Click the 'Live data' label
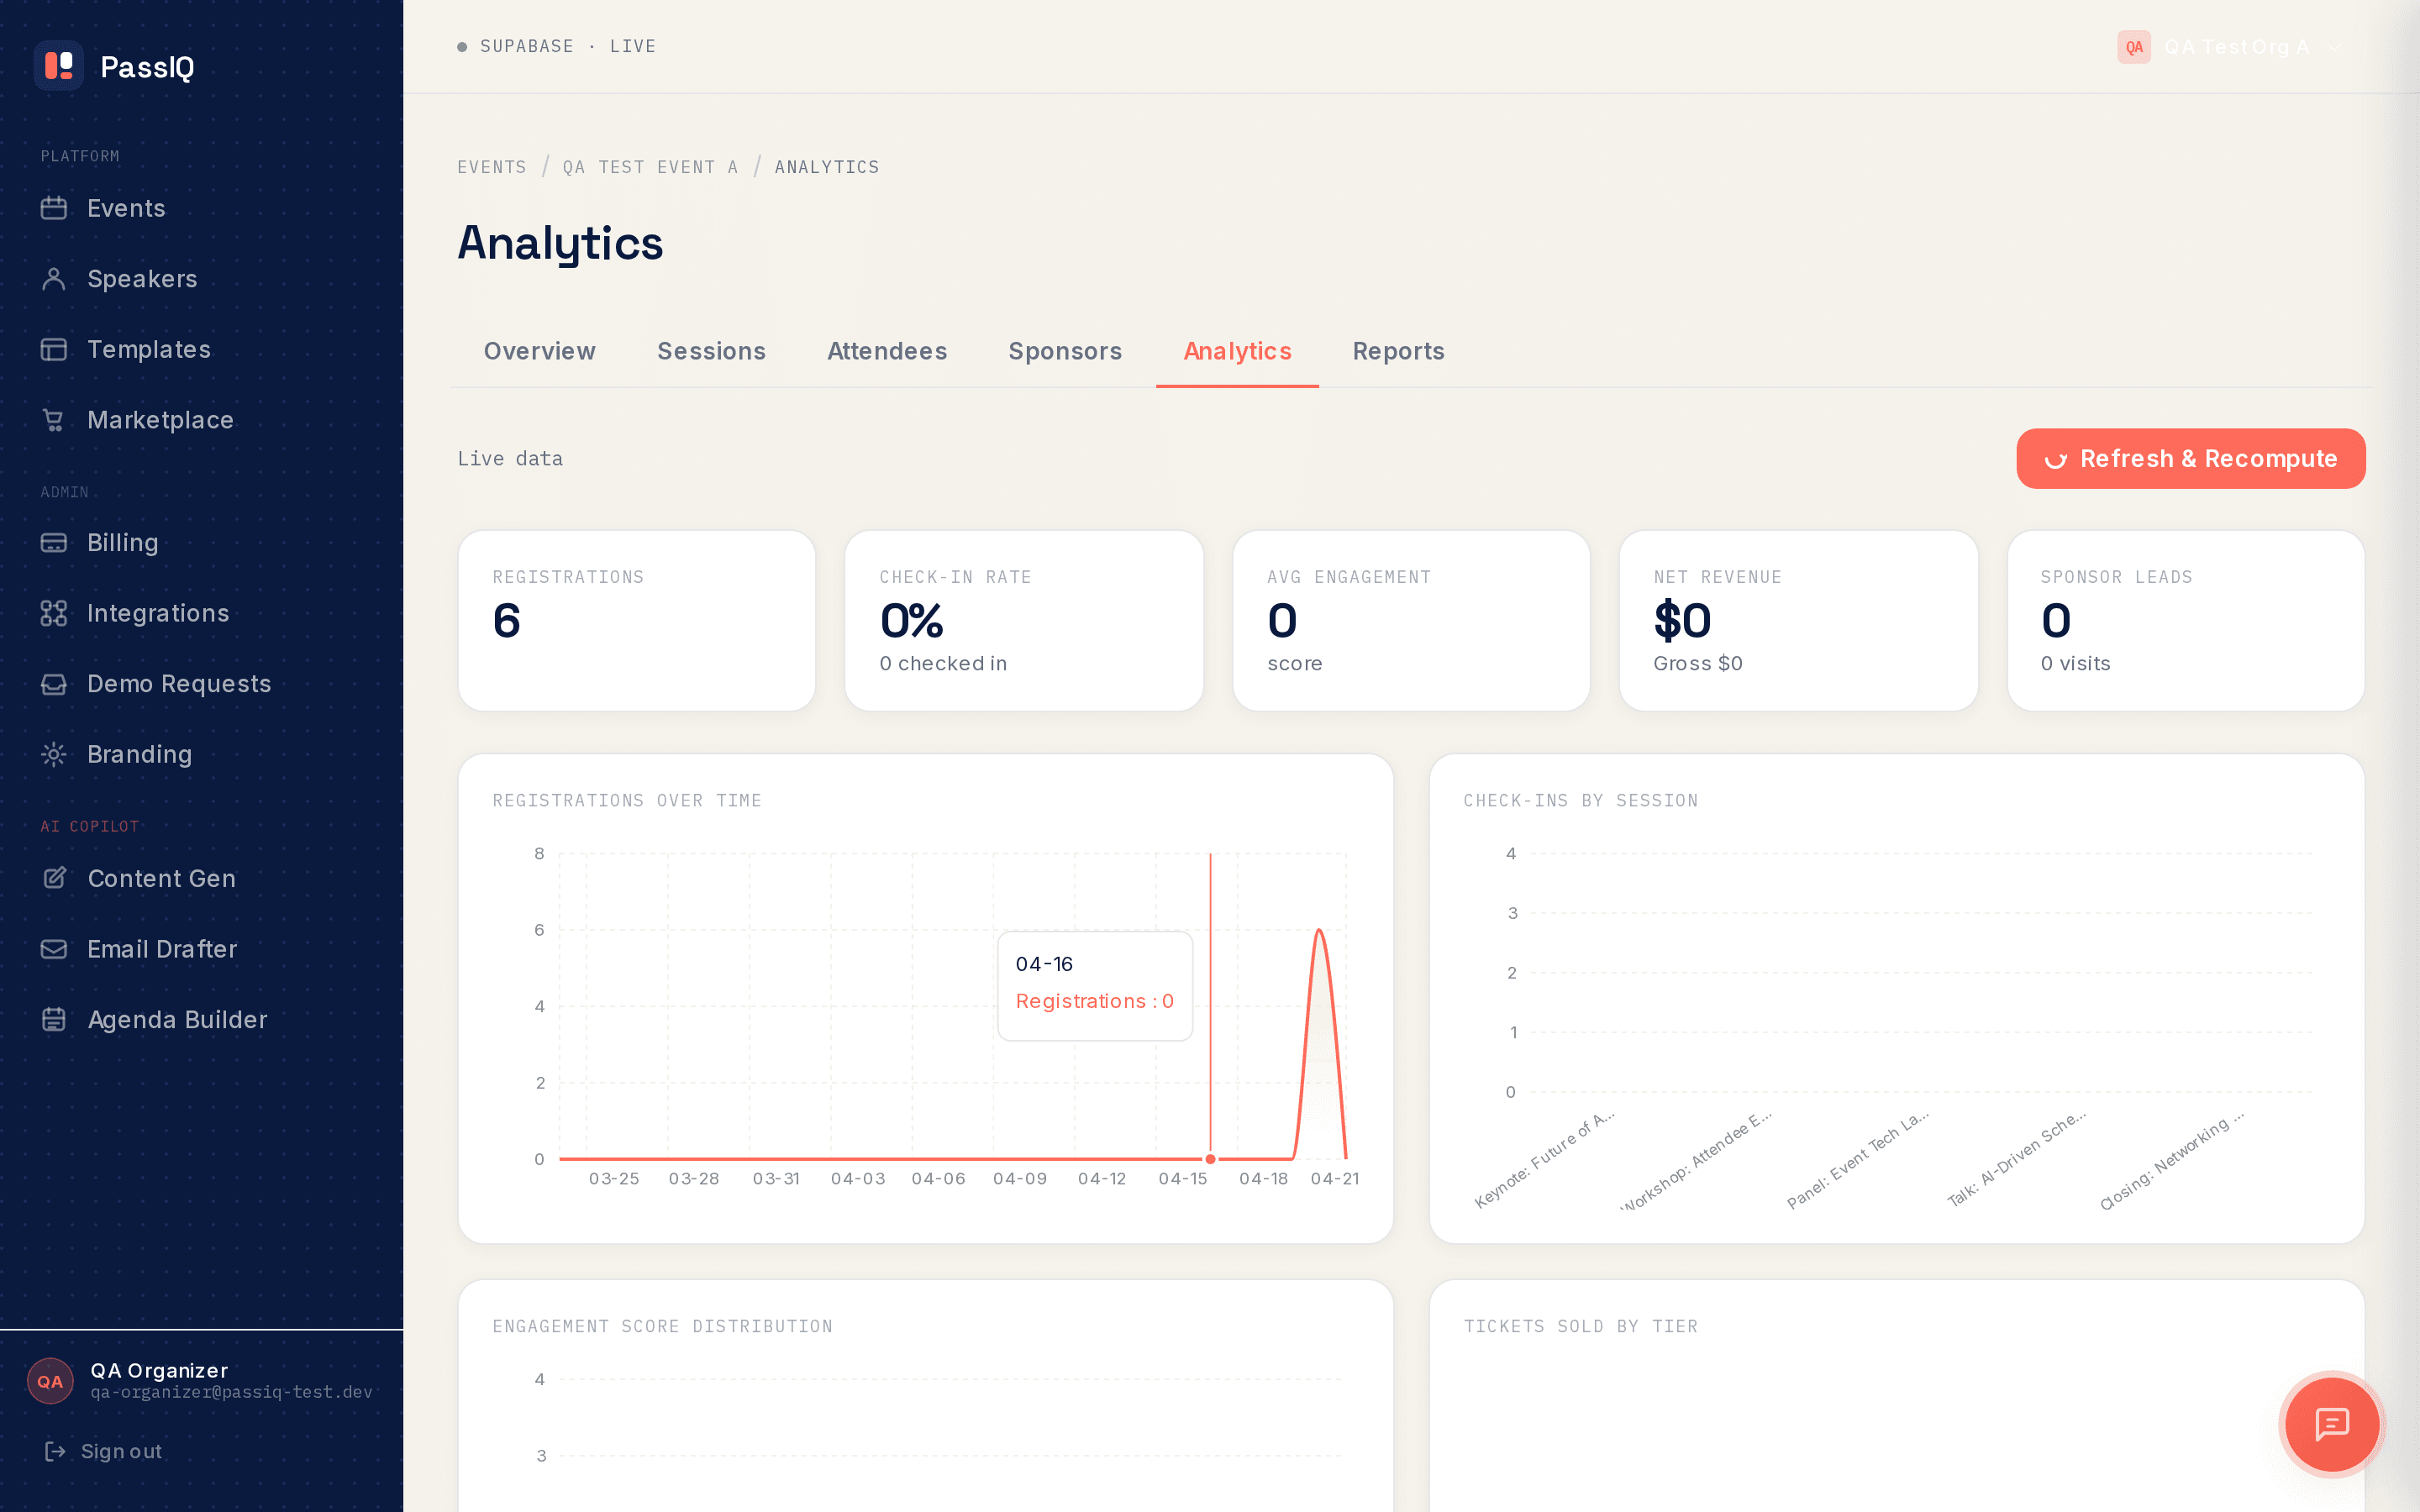Image resolution: width=2420 pixels, height=1512 pixels. 510,459
